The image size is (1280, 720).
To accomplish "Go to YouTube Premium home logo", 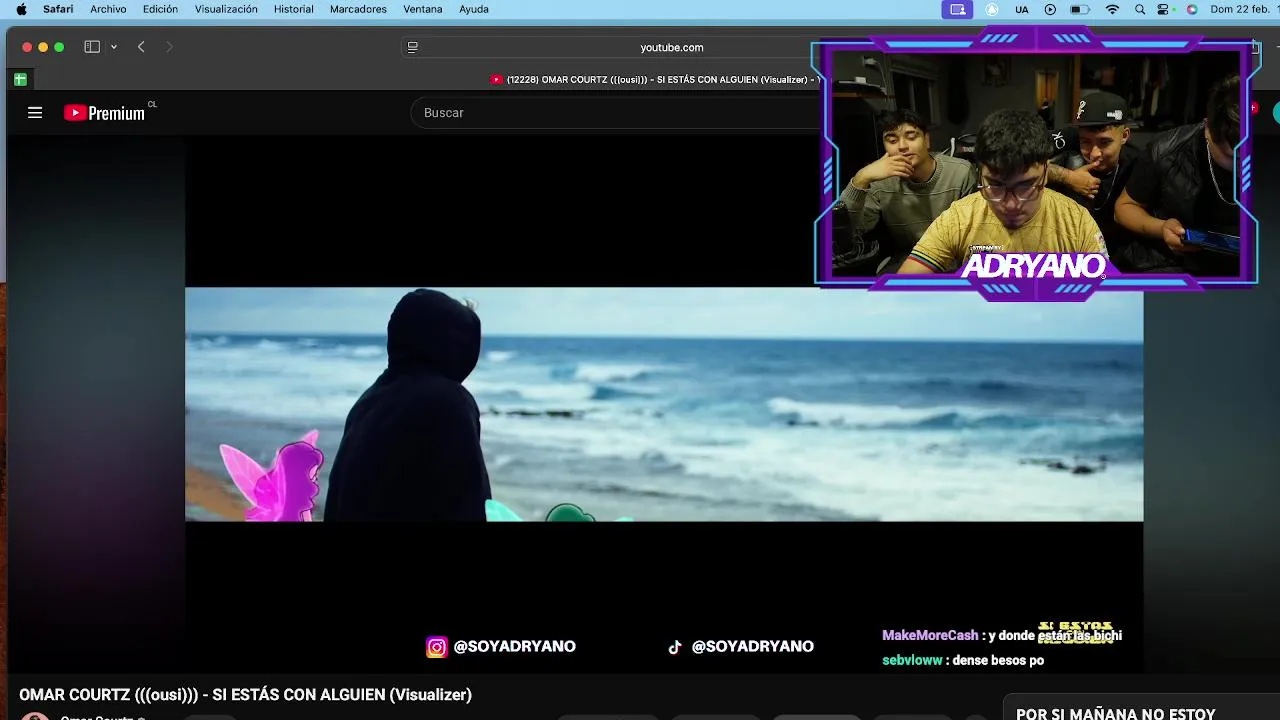I will (105, 113).
